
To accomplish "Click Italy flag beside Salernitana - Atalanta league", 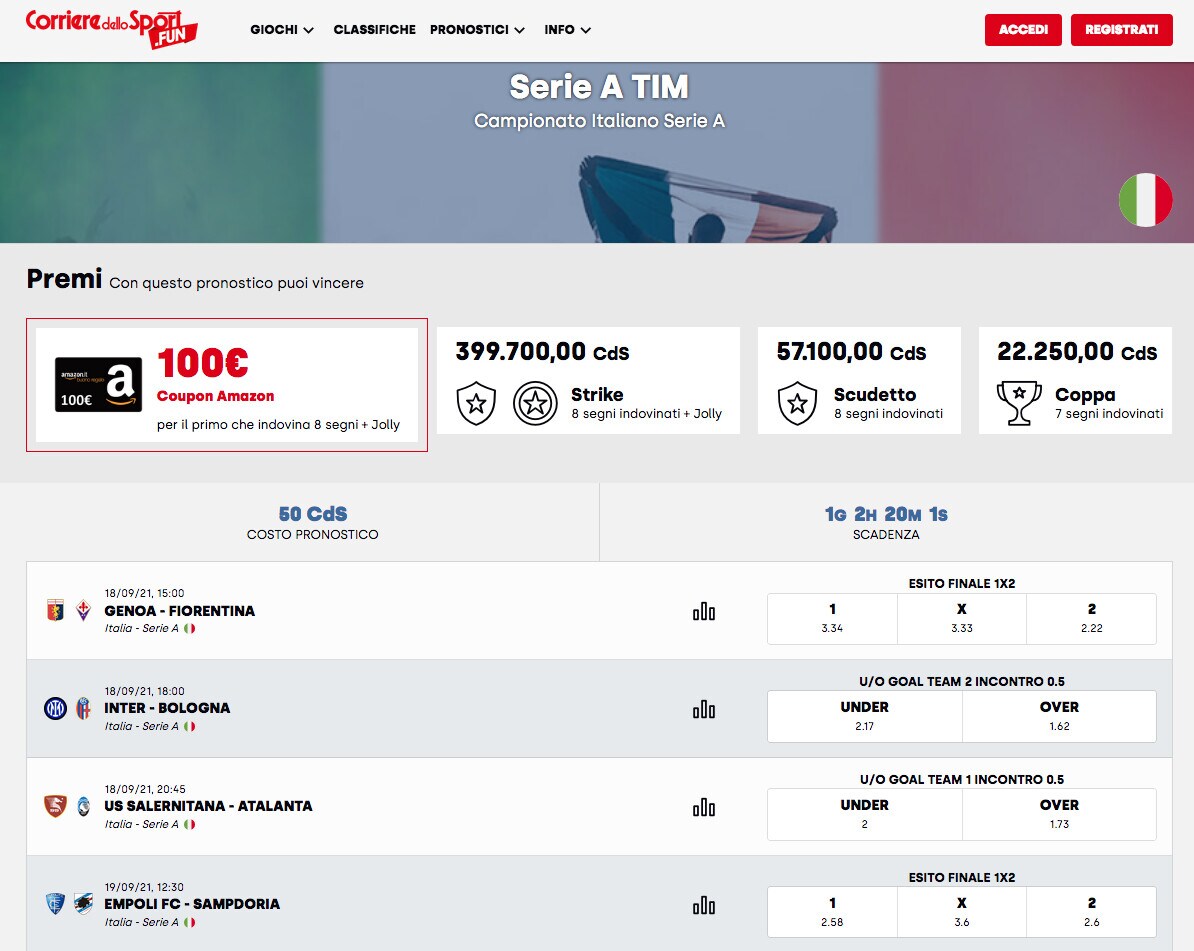I will click(x=190, y=825).
